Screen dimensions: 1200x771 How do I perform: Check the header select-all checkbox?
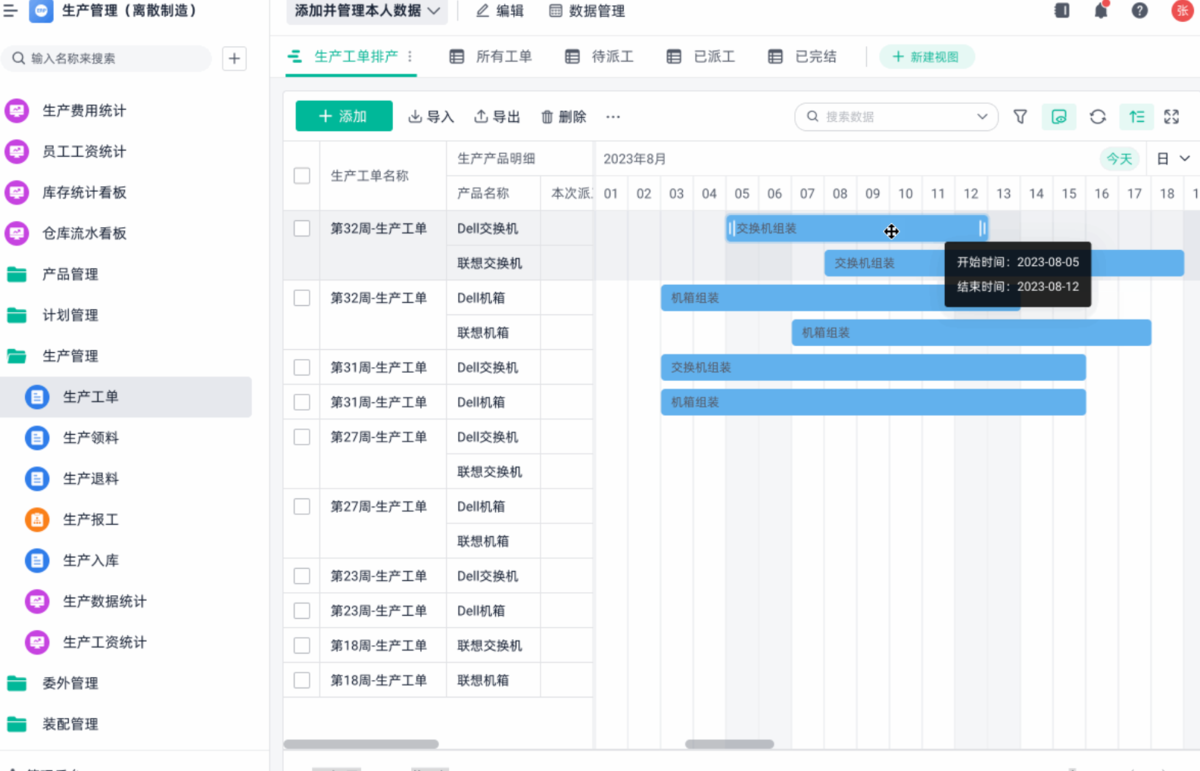pyautogui.click(x=300, y=175)
